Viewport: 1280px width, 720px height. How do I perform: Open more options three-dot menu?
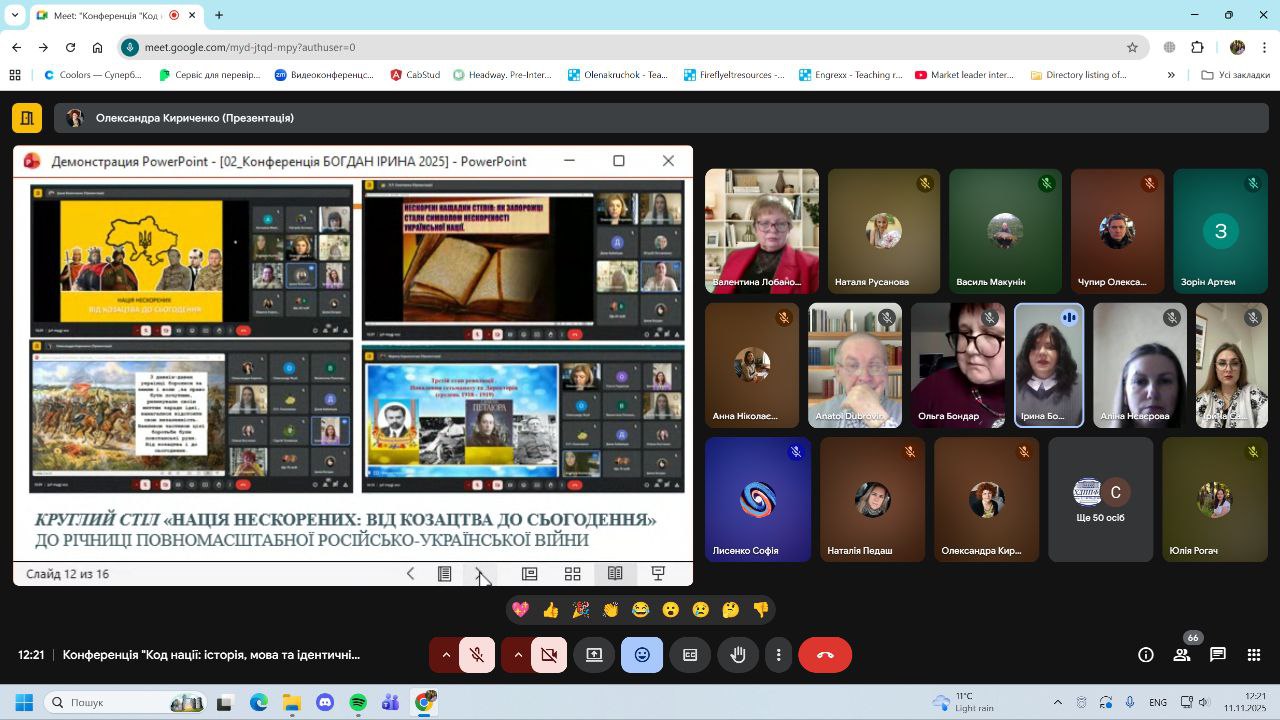tap(778, 655)
